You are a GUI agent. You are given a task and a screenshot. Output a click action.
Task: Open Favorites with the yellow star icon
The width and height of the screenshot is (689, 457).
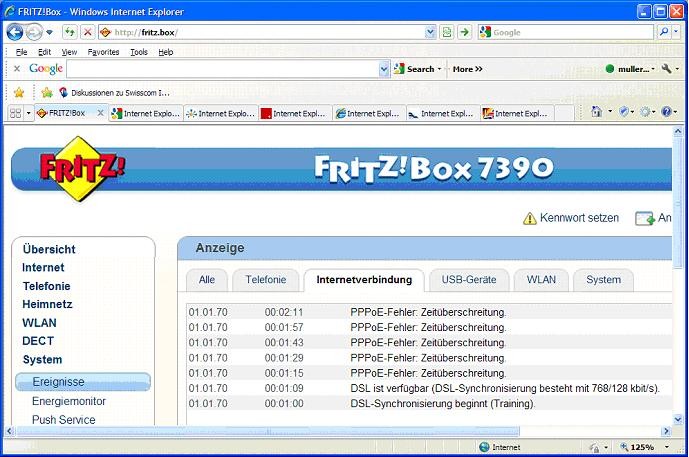click(x=18, y=92)
